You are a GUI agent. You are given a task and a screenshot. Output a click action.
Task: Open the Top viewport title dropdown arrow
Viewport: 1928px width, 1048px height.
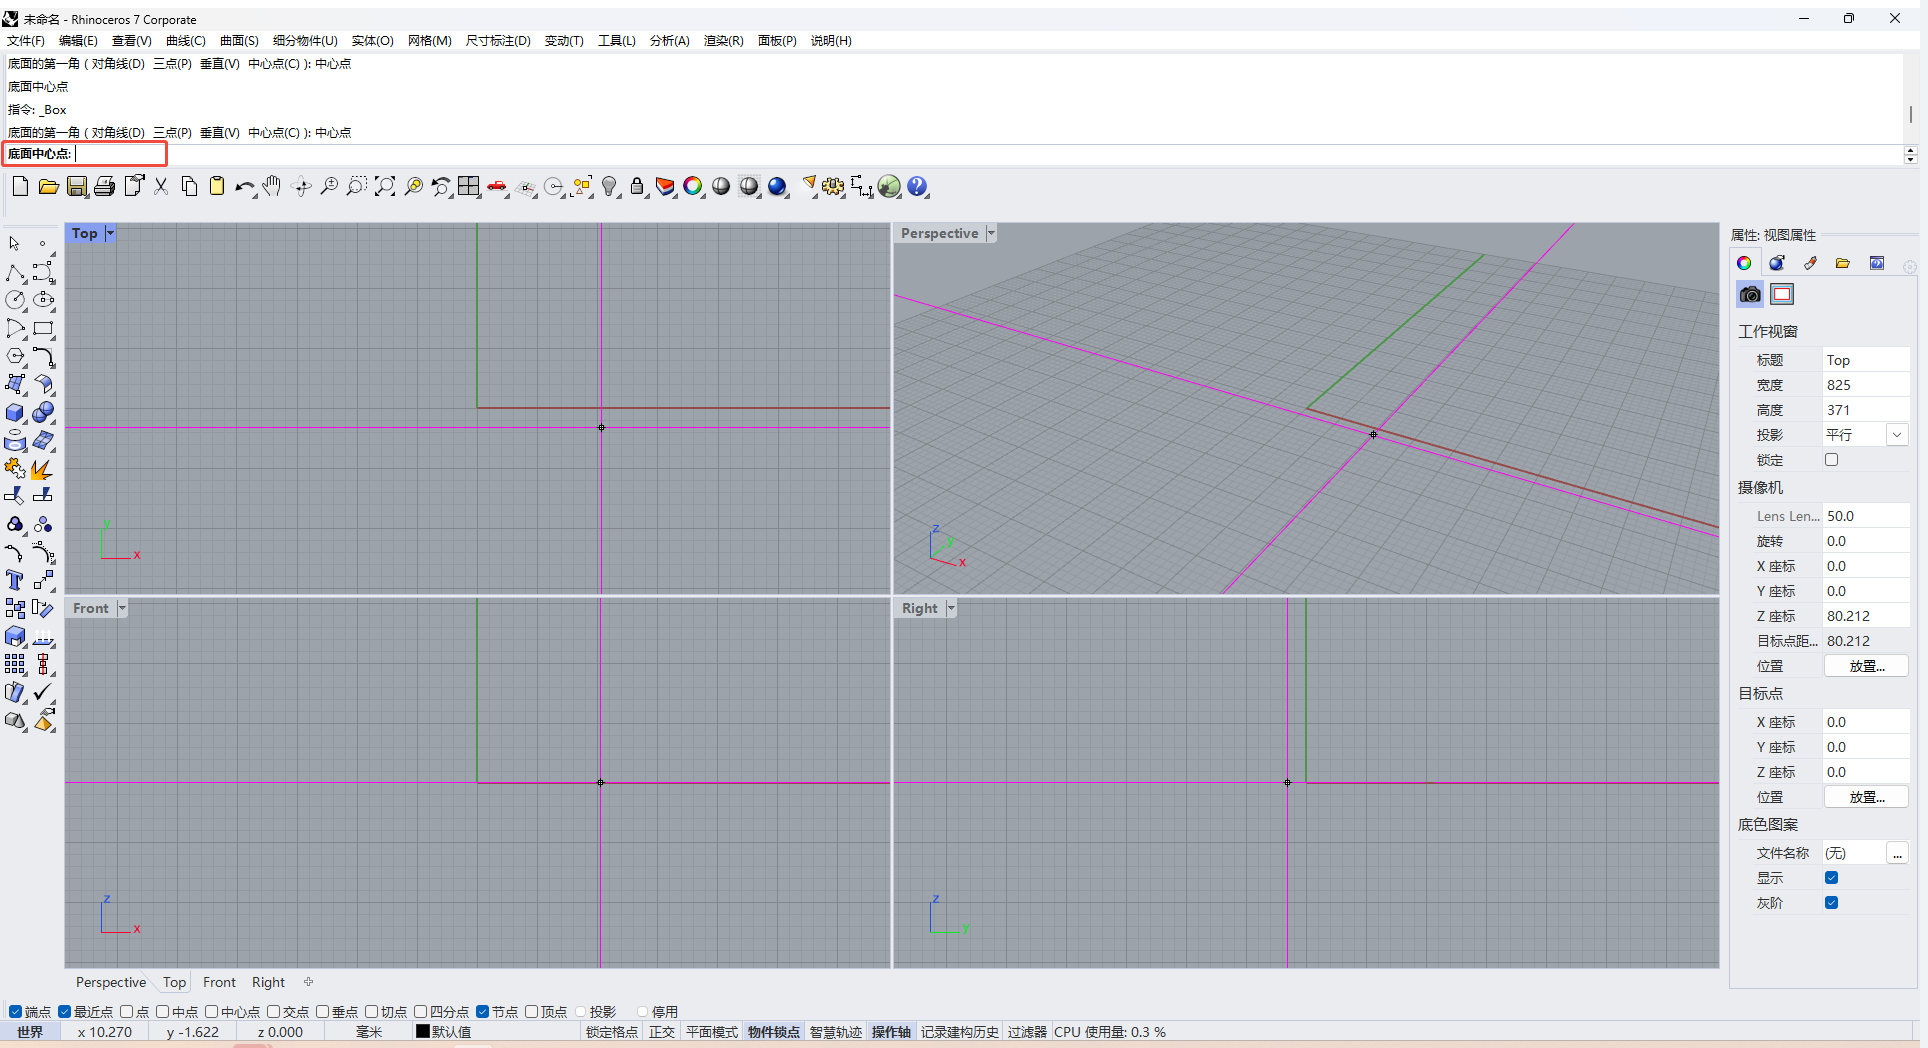click(110, 233)
